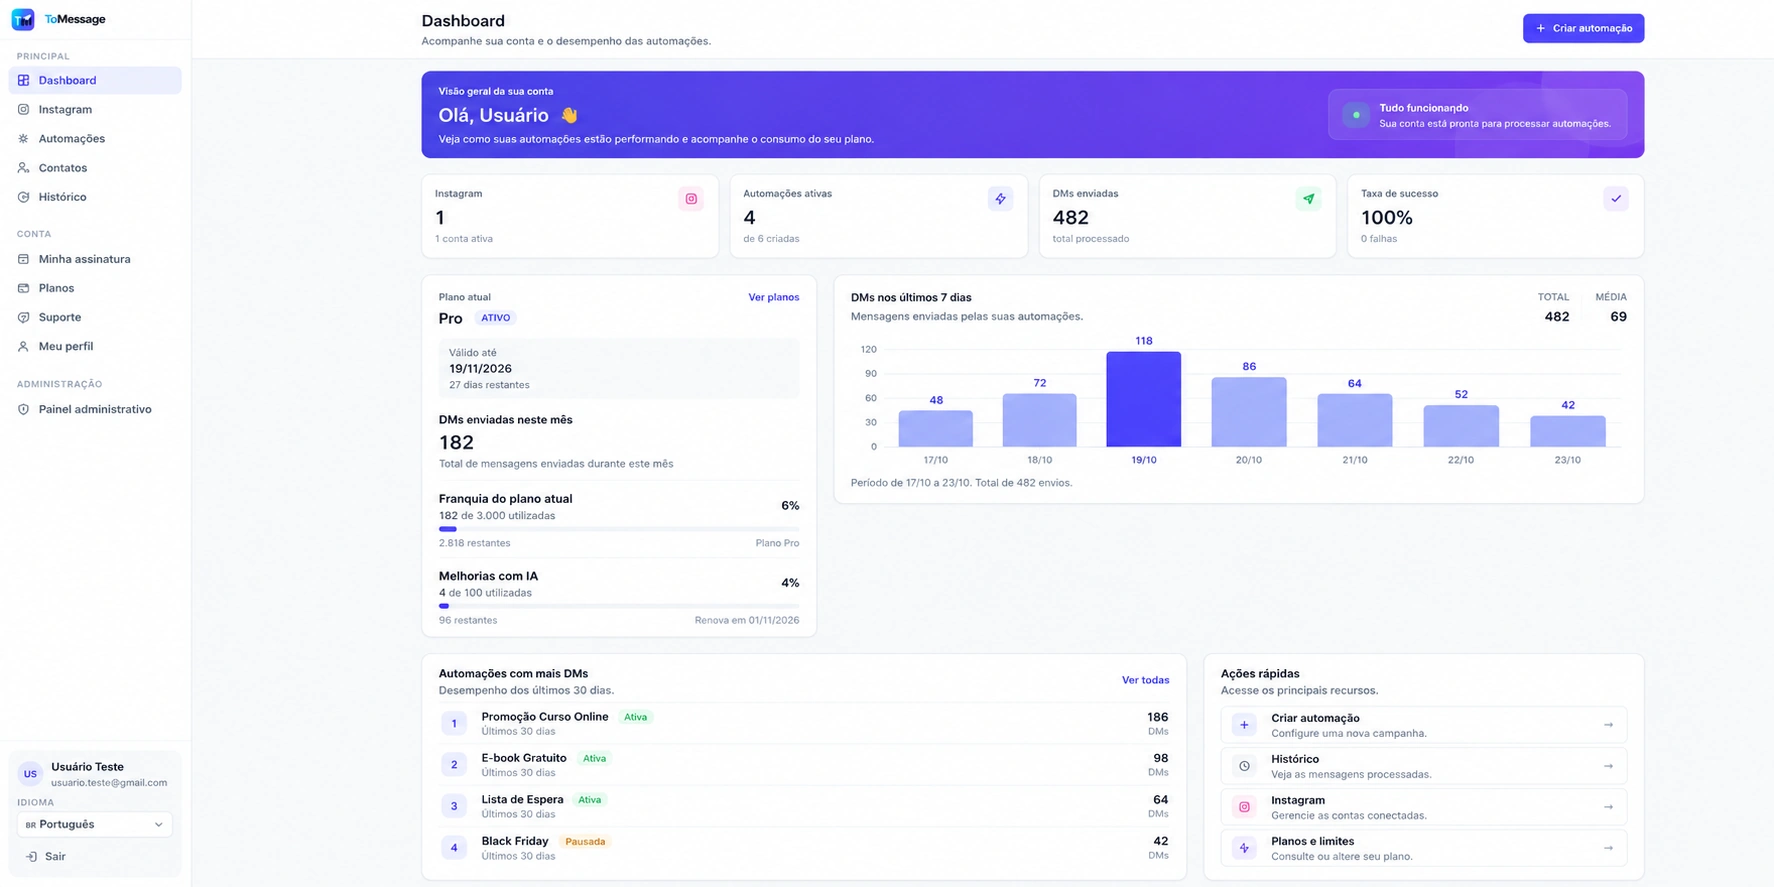Click the arrow on the Criar automação quick action

tap(1608, 725)
